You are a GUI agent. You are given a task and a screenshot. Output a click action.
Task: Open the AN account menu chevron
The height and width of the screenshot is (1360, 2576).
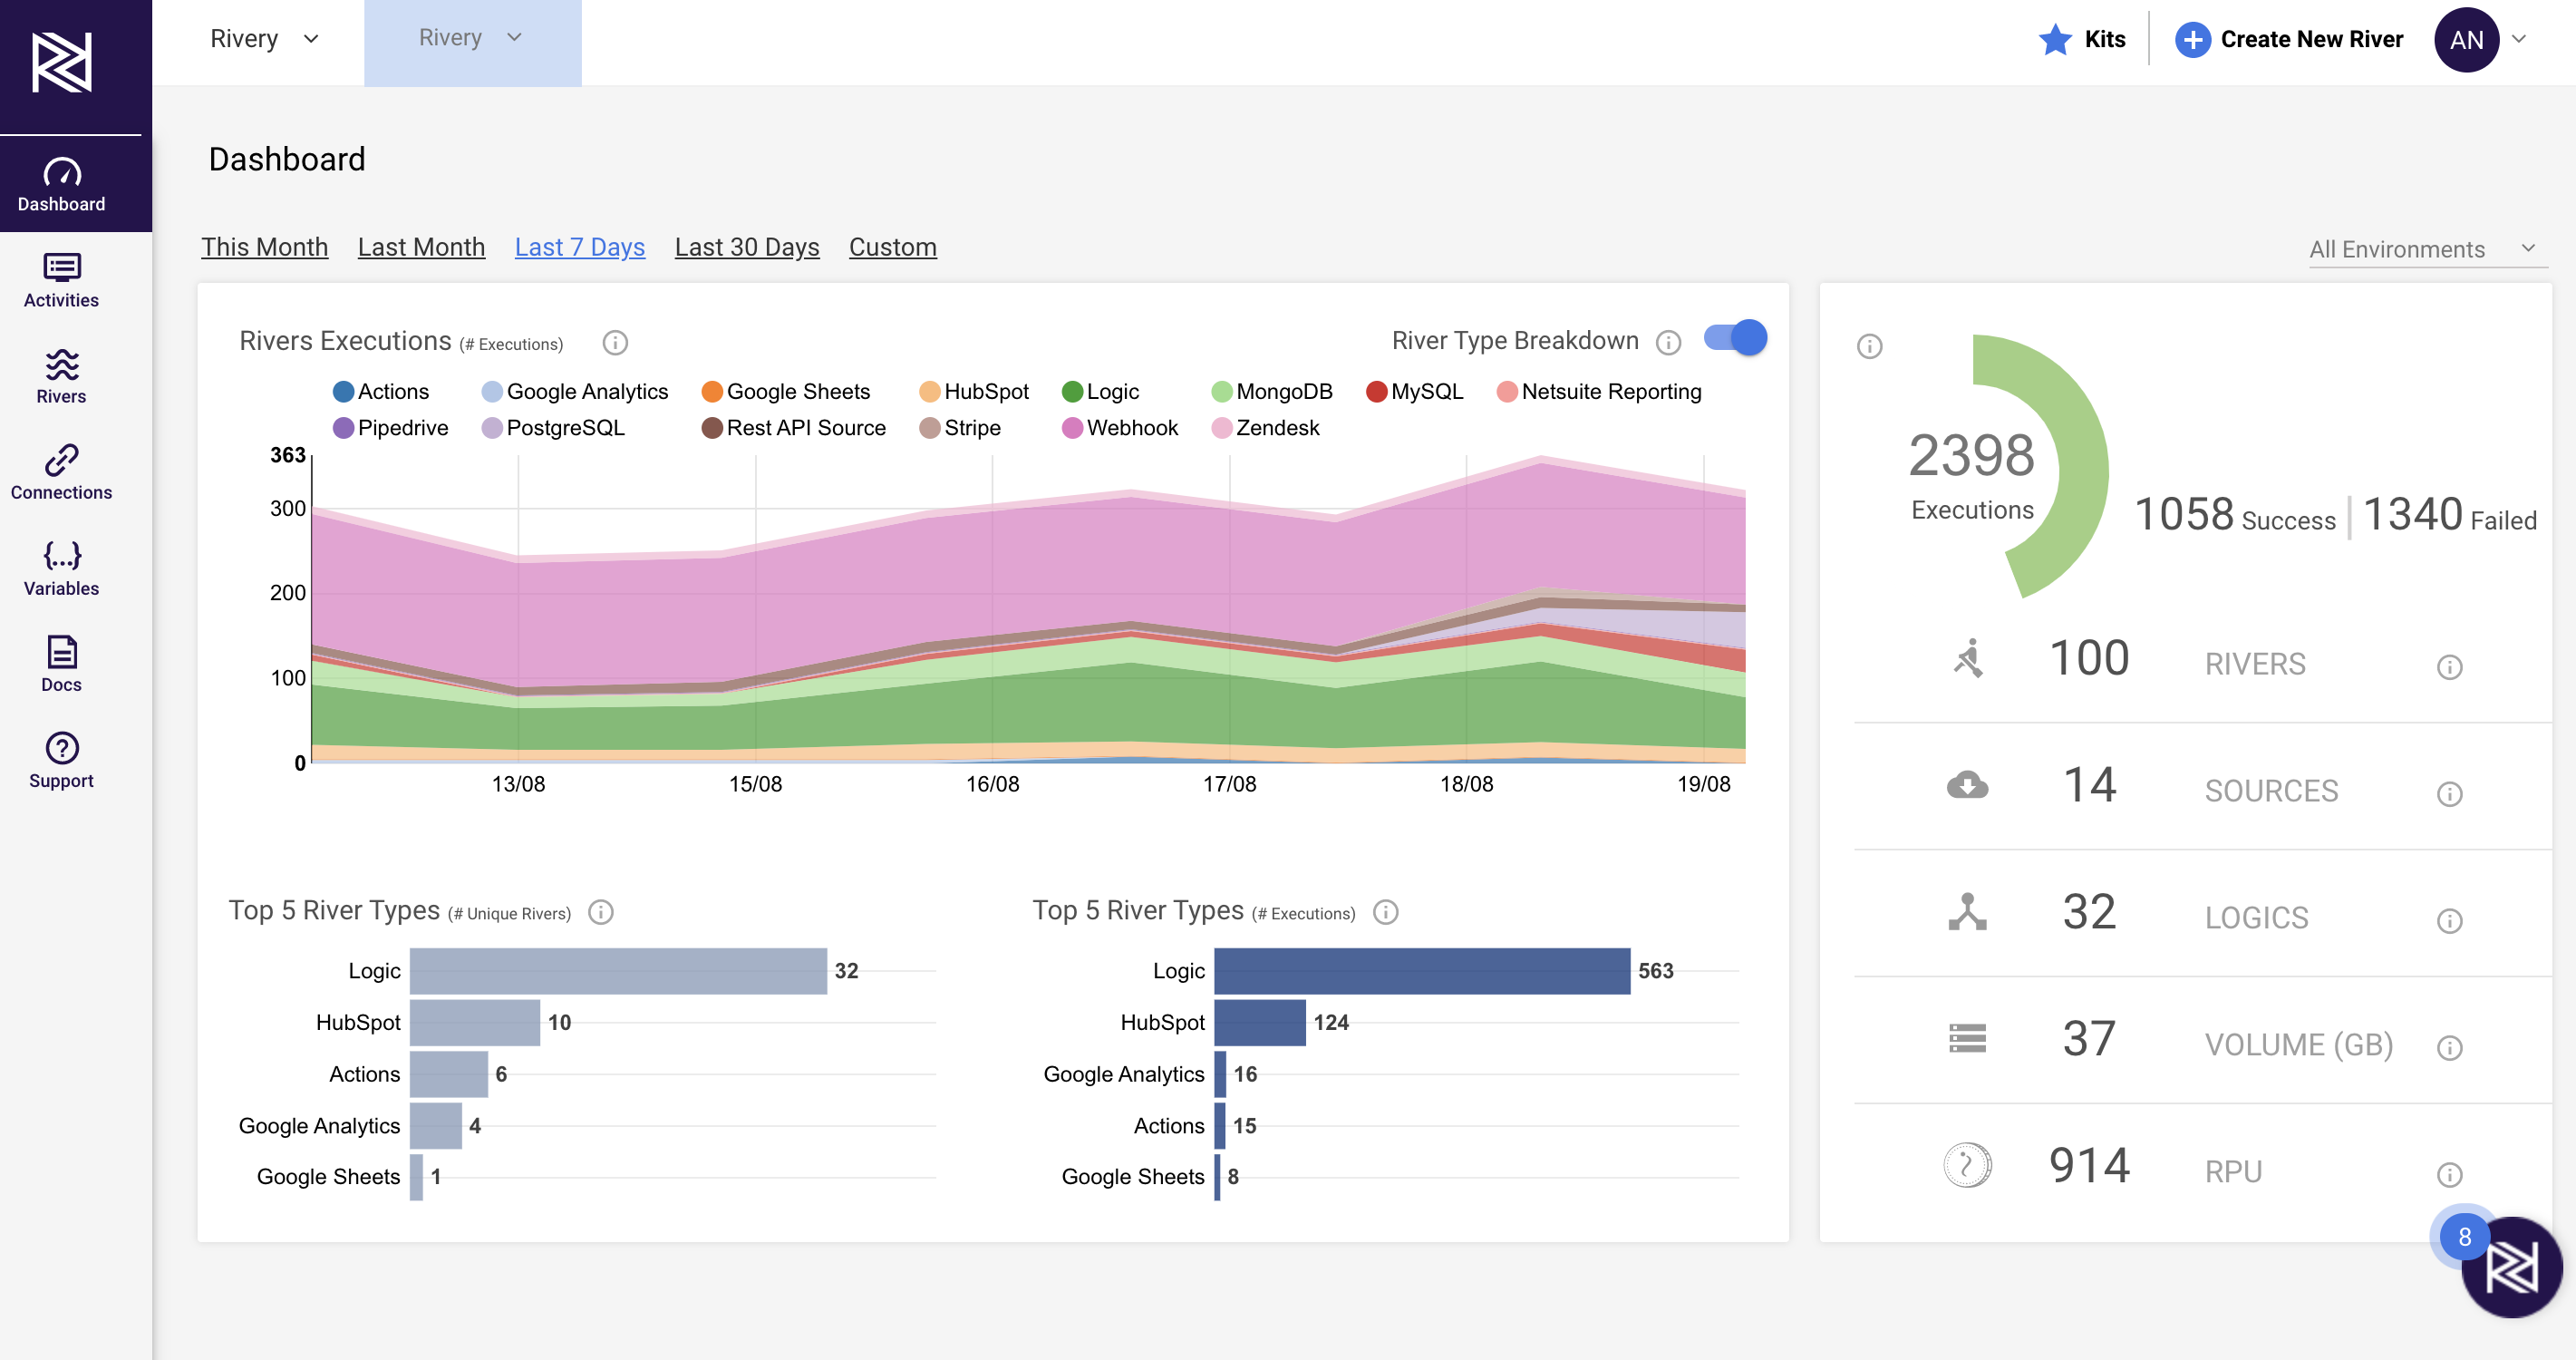[2520, 39]
